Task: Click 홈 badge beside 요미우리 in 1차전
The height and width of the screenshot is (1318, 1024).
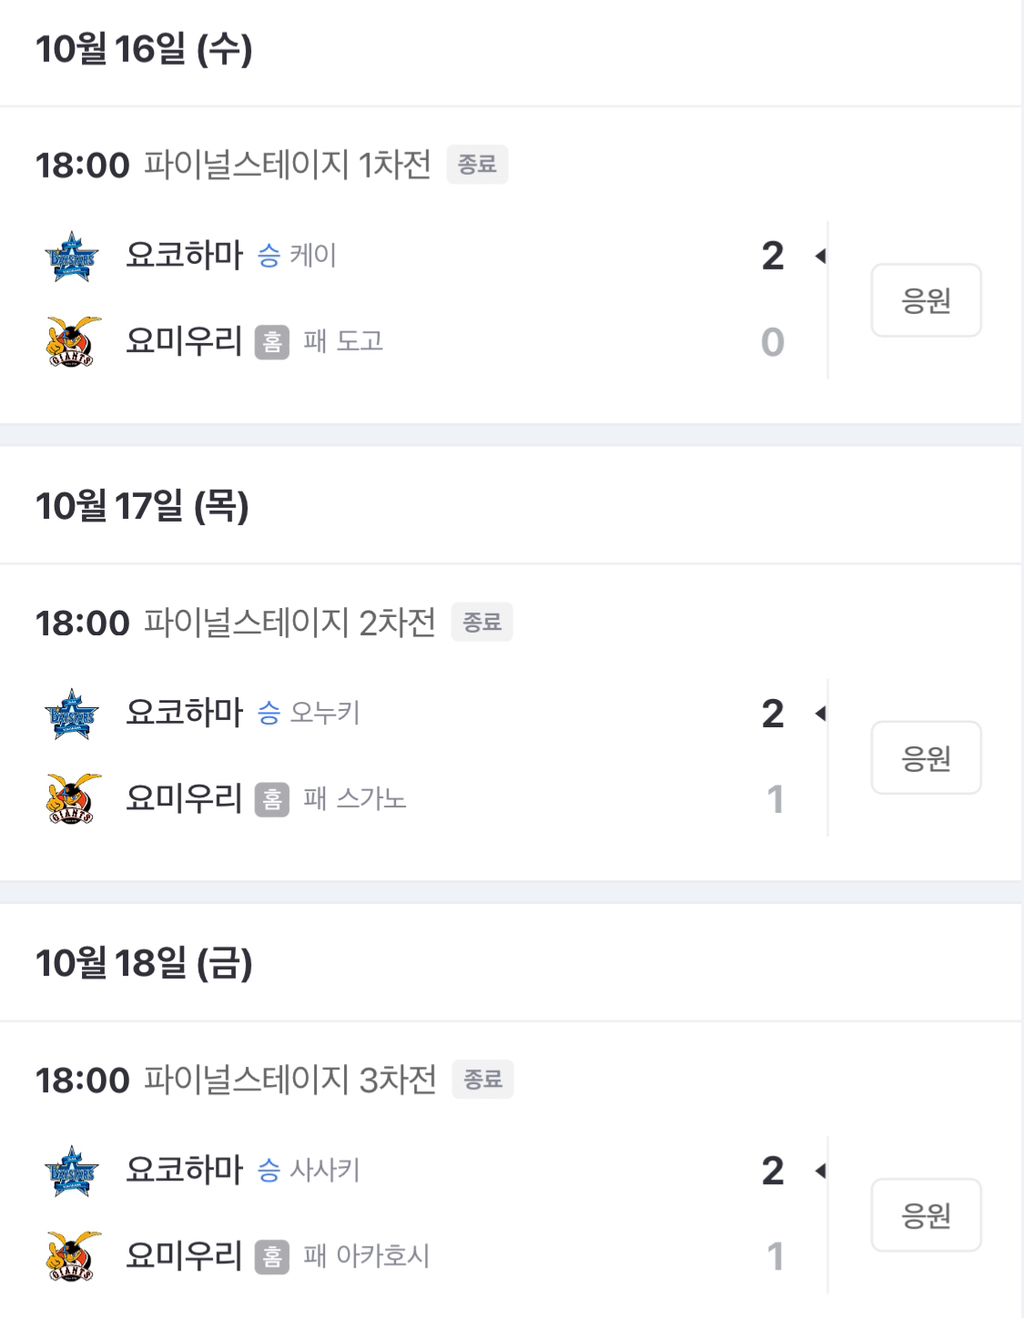Action: 272,342
